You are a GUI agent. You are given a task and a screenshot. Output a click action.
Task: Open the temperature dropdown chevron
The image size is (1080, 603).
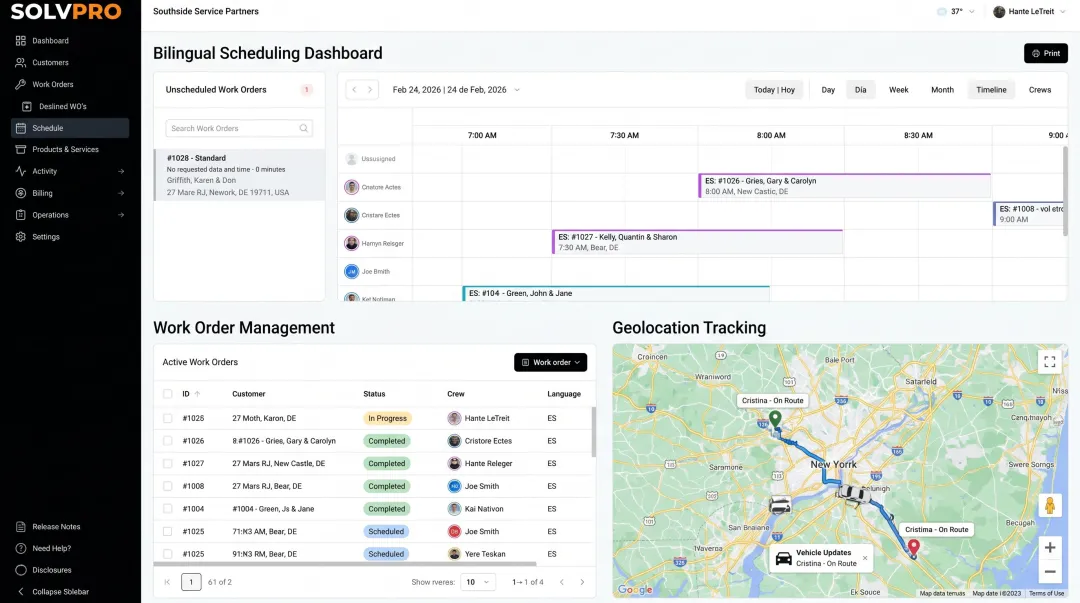pos(972,12)
